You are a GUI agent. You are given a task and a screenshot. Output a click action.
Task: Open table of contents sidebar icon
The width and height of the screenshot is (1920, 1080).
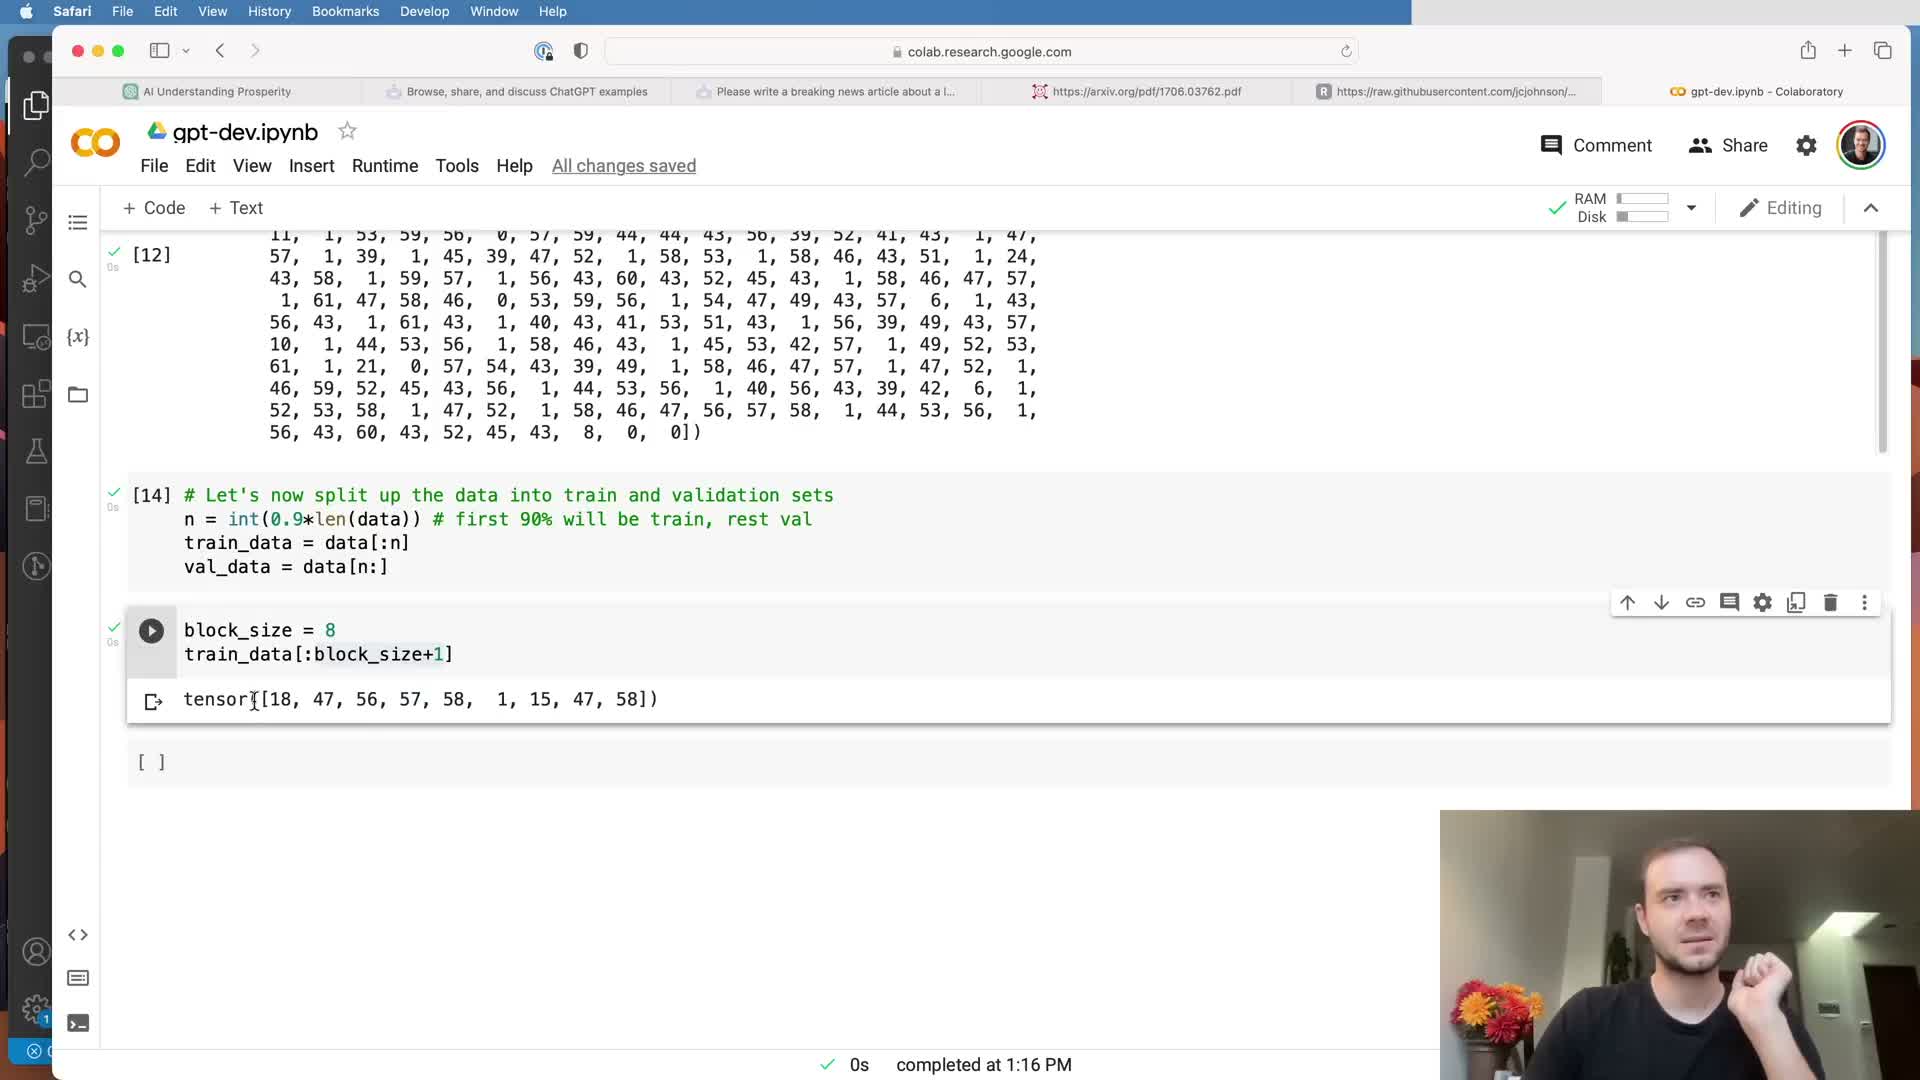(x=78, y=222)
